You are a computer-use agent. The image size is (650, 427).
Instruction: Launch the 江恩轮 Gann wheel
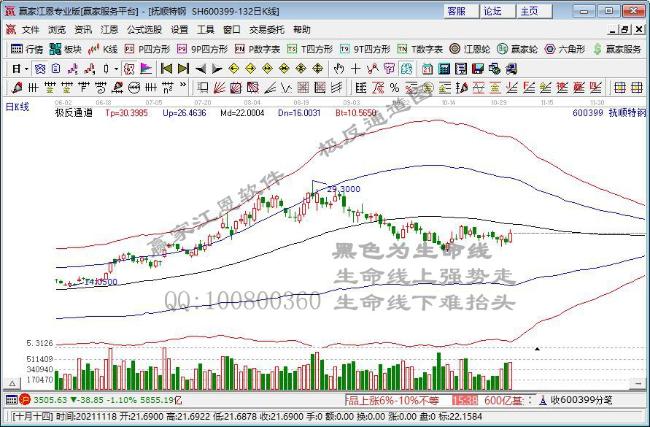[470, 49]
